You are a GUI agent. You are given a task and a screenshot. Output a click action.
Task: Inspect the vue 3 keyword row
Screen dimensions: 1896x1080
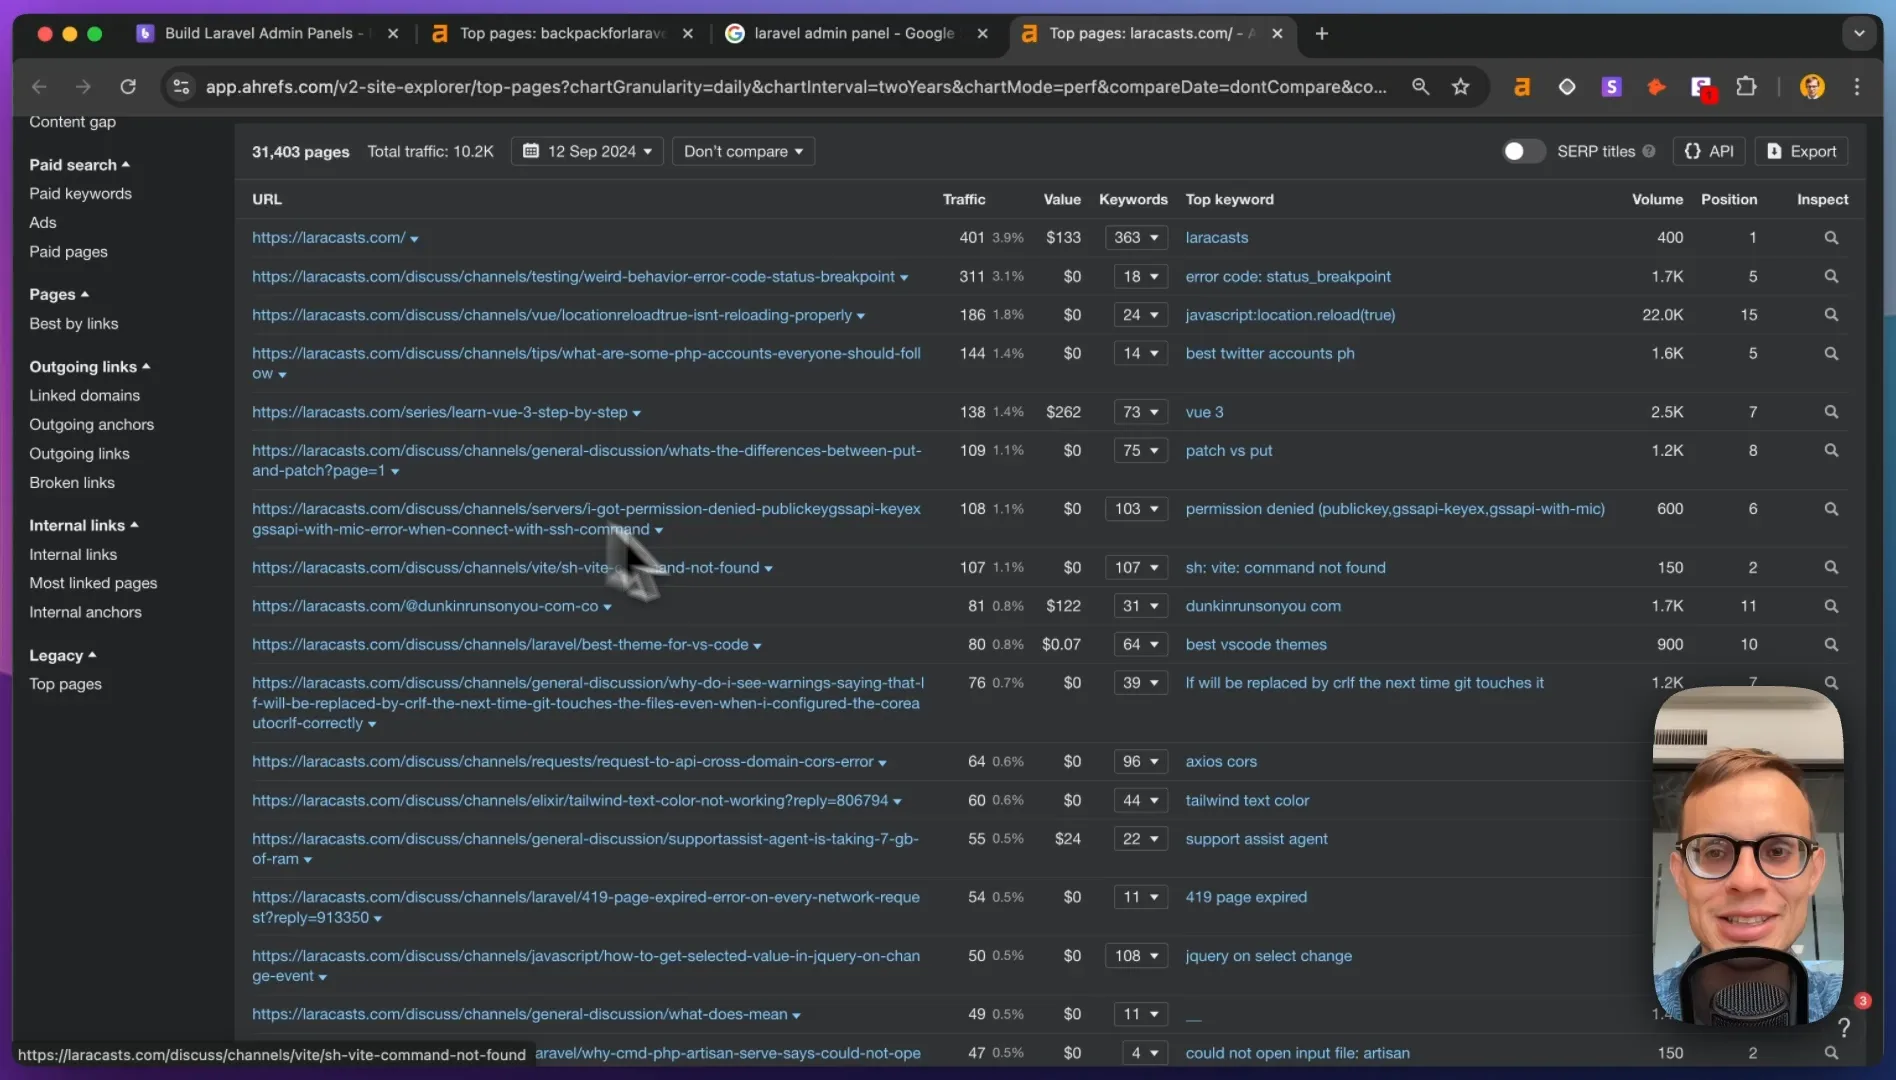click(x=1830, y=412)
